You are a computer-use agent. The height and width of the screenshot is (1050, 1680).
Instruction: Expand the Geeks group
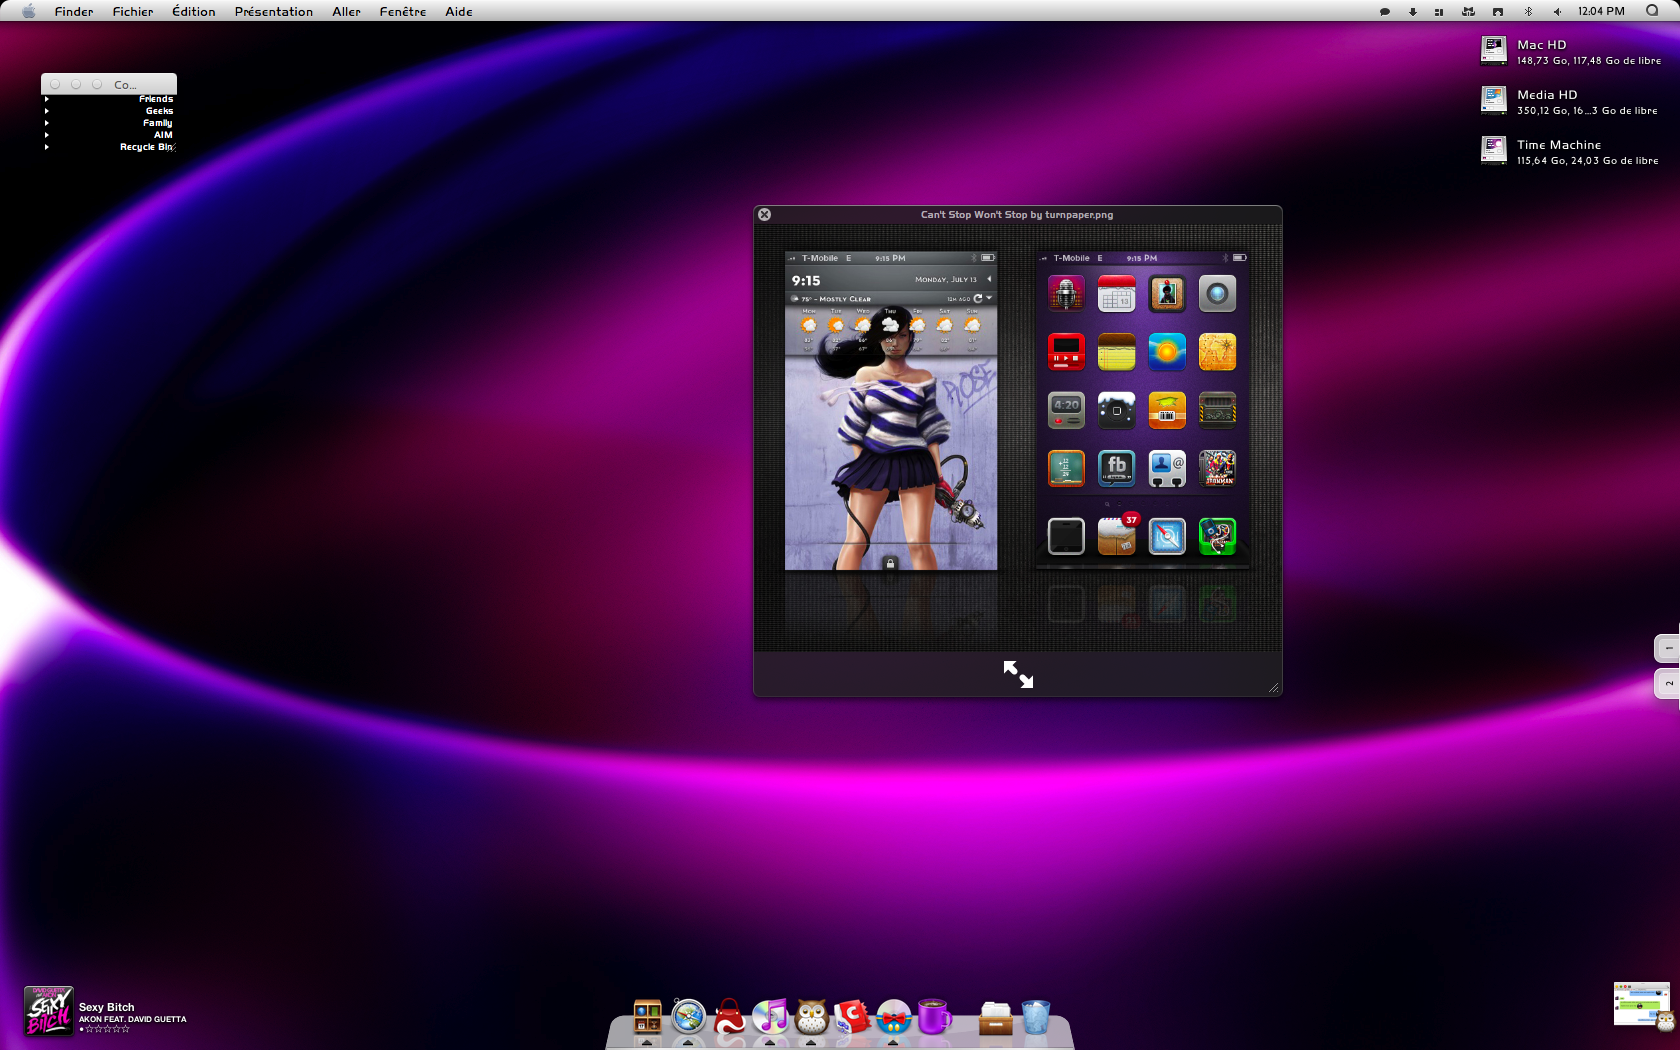(x=46, y=111)
